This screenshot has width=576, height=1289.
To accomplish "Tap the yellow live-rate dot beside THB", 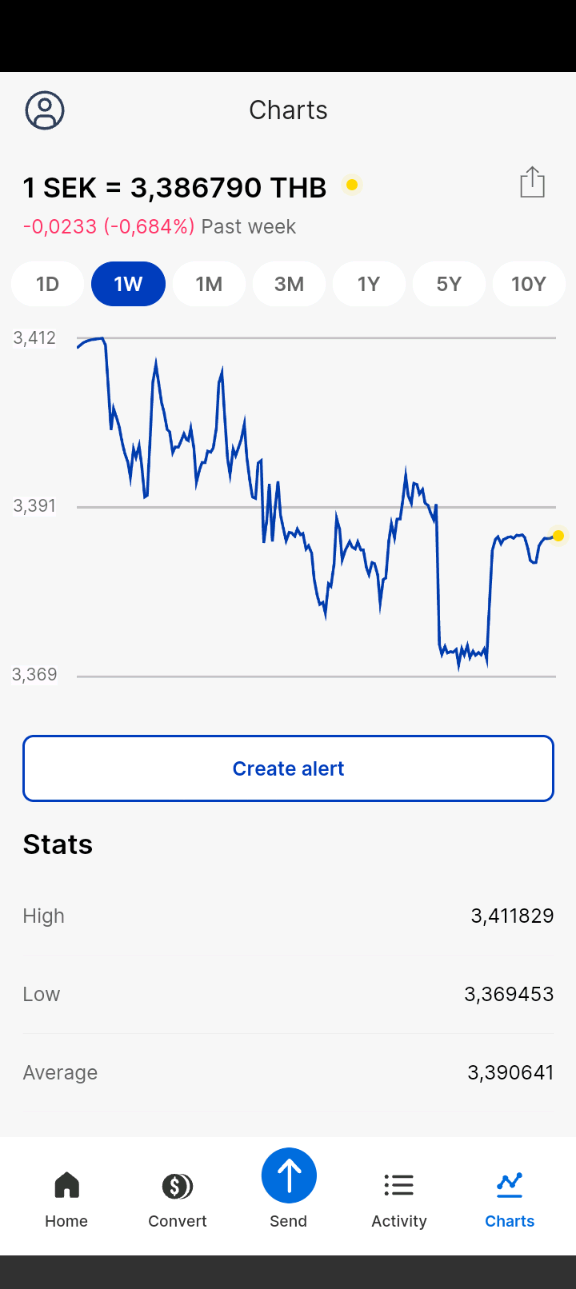I will coord(352,185).
